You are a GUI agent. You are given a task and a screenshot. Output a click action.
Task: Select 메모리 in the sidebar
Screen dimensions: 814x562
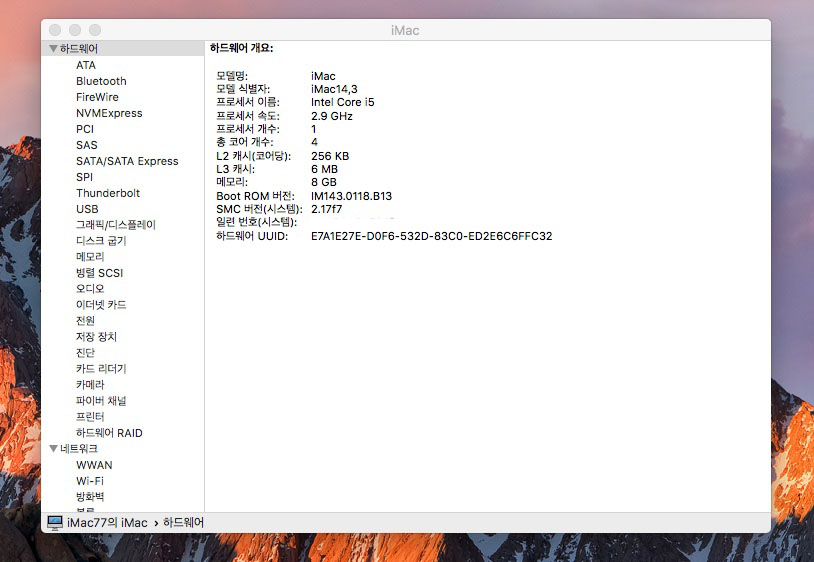(x=91, y=257)
